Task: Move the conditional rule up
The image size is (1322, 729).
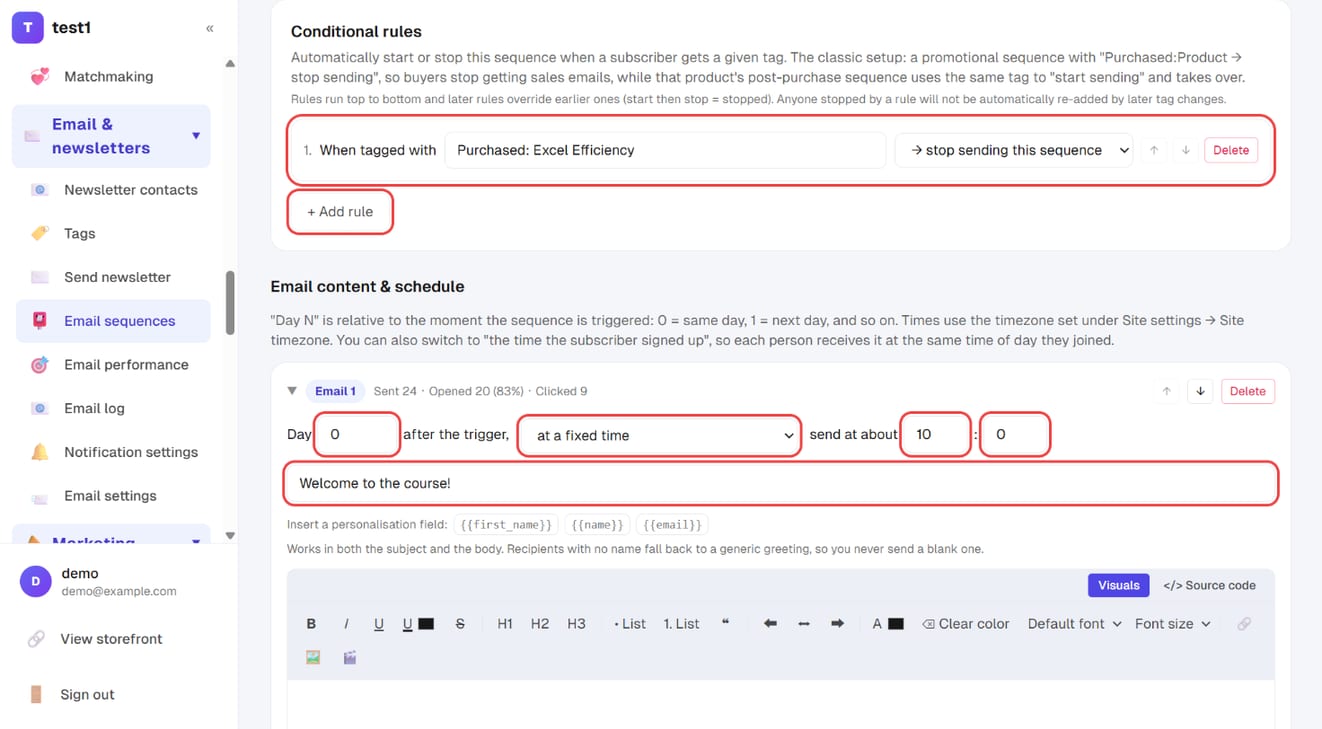Action: (x=1154, y=150)
